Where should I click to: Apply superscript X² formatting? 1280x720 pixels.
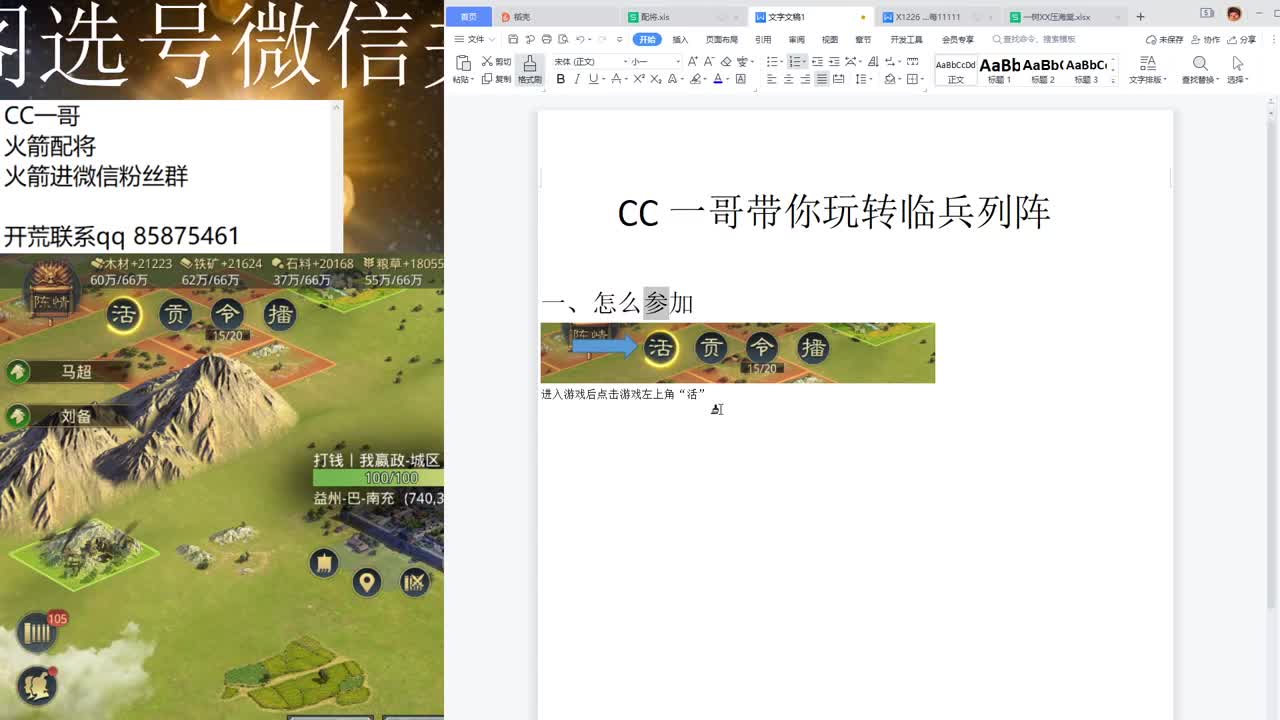click(639, 79)
